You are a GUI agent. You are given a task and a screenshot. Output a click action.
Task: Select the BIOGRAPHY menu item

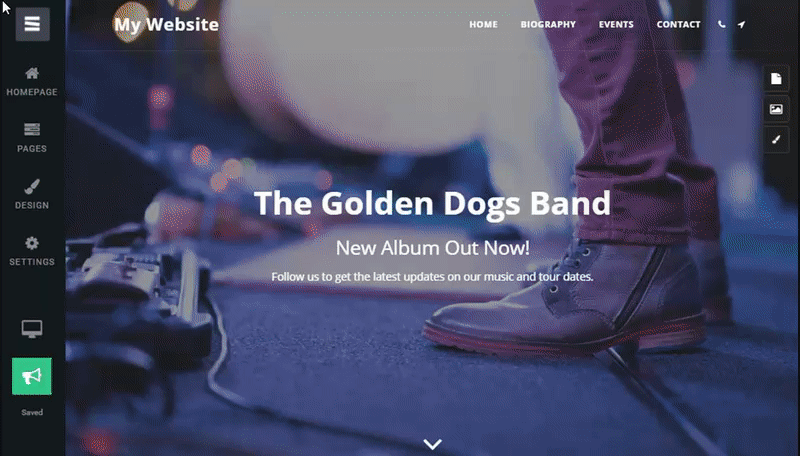[x=548, y=24]
